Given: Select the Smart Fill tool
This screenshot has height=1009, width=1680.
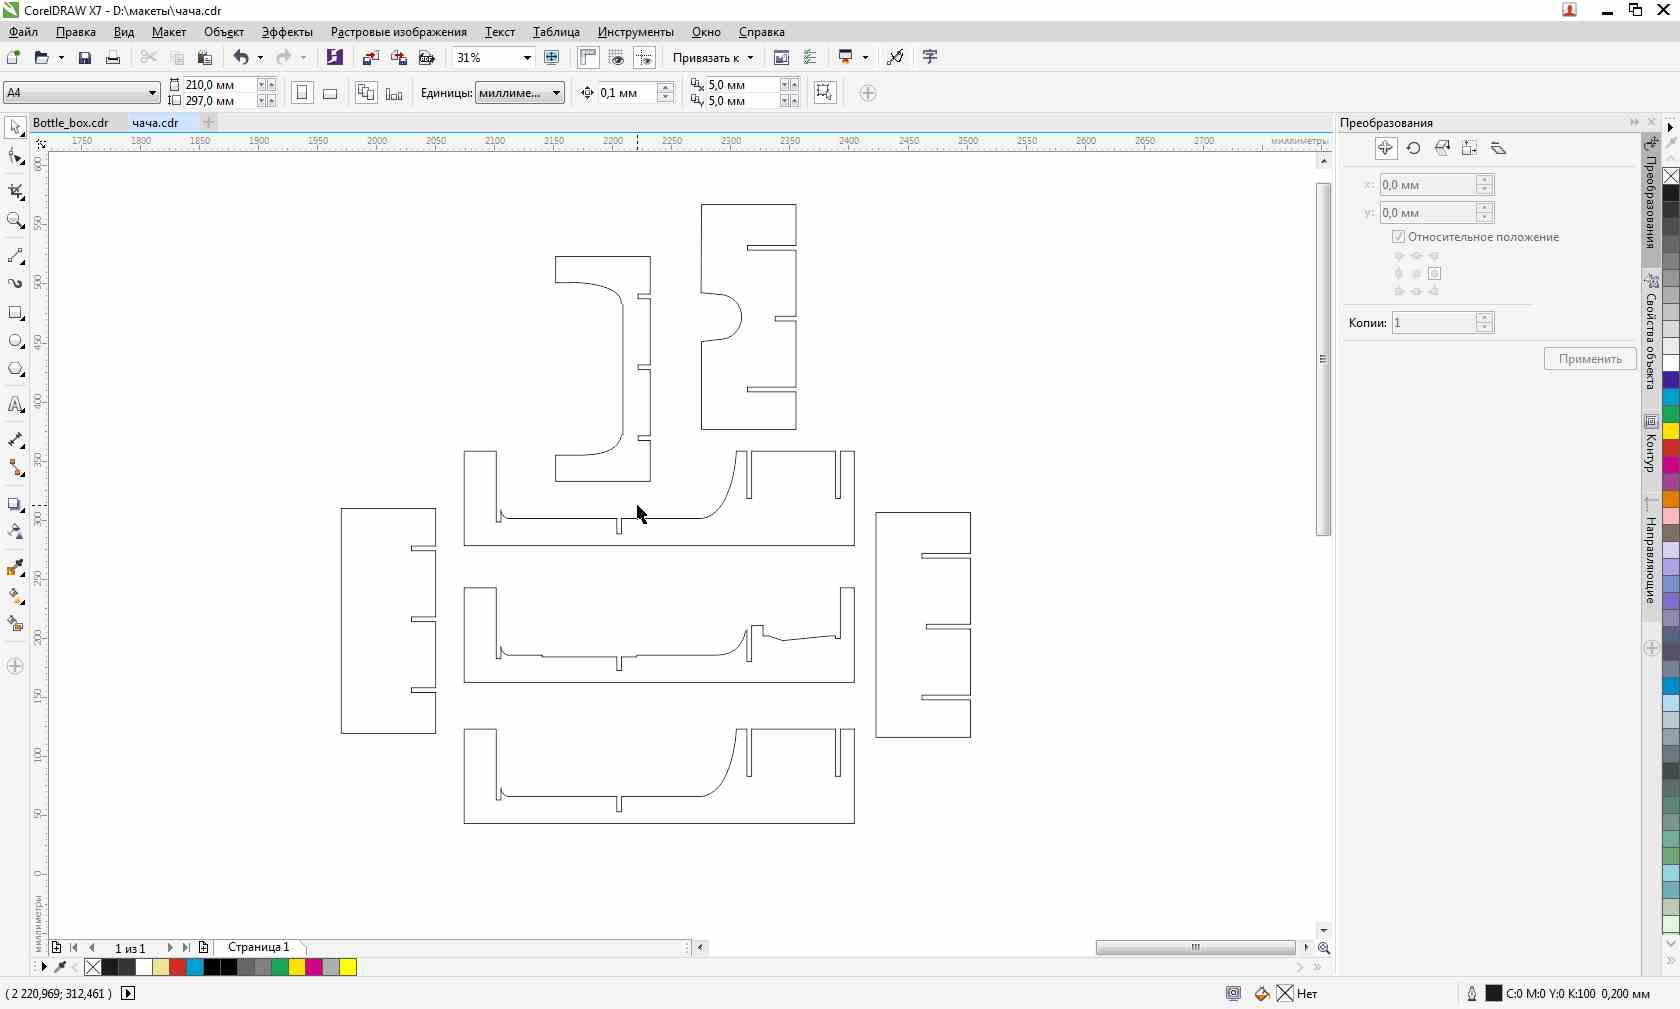Looking at the screenshot, I should pyautogui.click(x=15, y=624).
